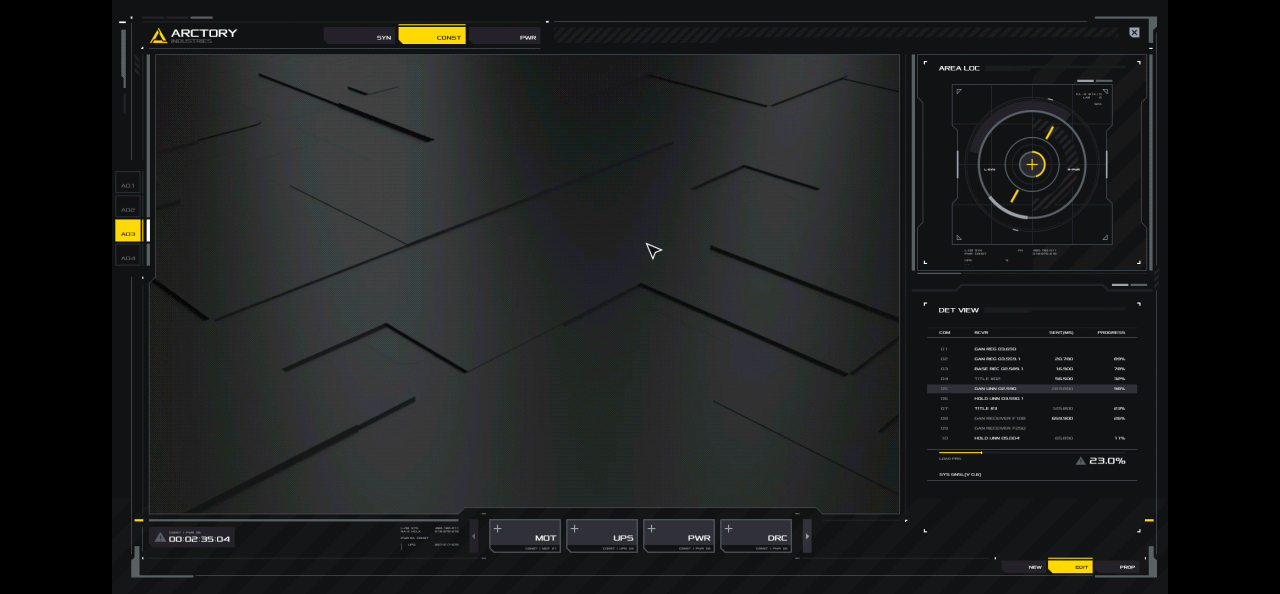Click the plus icon on MOT card
Screen dimensions: 1280x594
[x=497, y=529]
